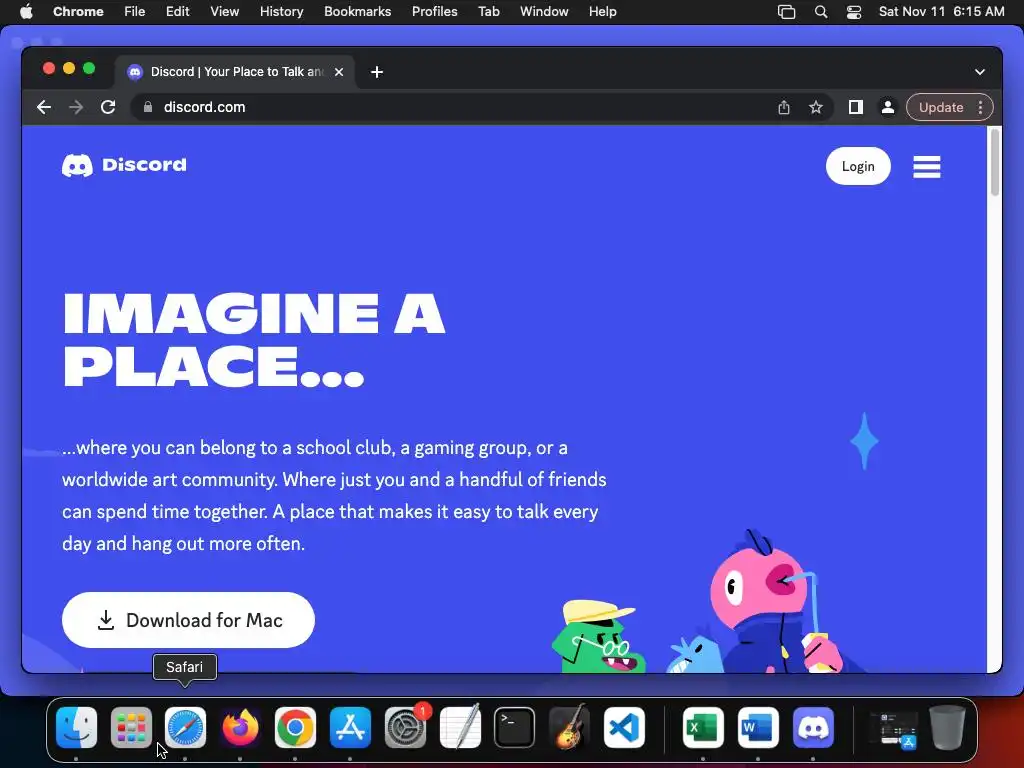Open Launchpad from the Dock

(131, 728)
